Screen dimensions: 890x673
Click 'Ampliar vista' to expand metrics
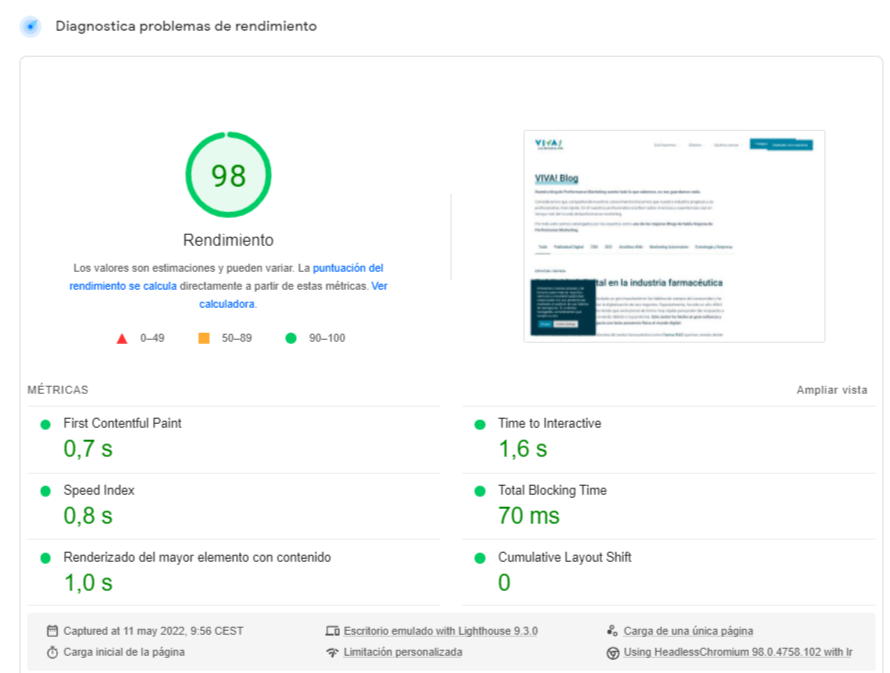point(832,390)
